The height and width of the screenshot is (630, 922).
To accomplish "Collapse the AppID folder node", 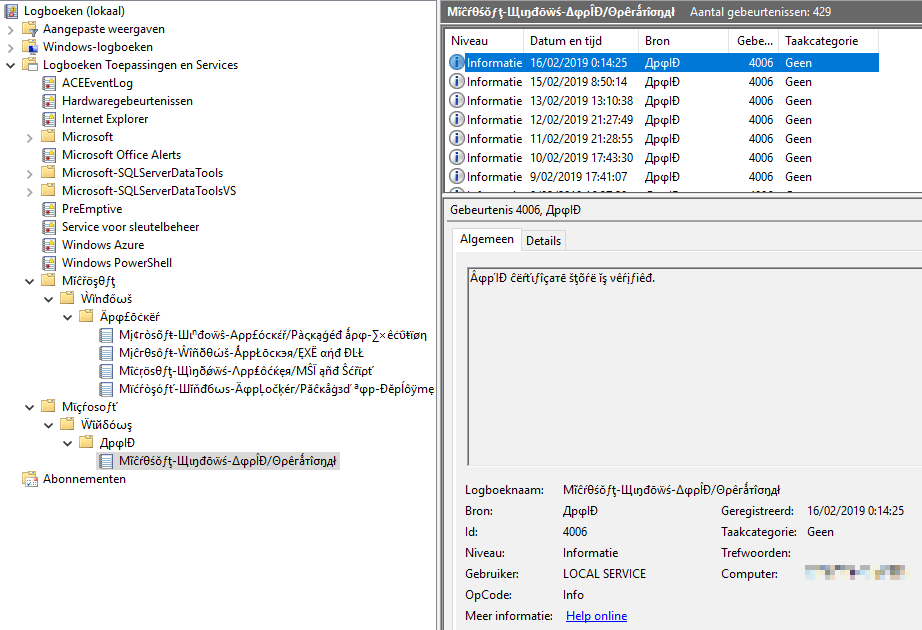I will tap(68, 444).
